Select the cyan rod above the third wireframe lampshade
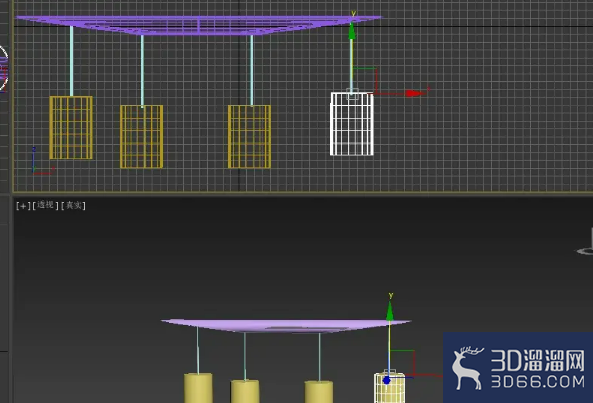Viewport: 593px width, 403px height. click(251, 70)
